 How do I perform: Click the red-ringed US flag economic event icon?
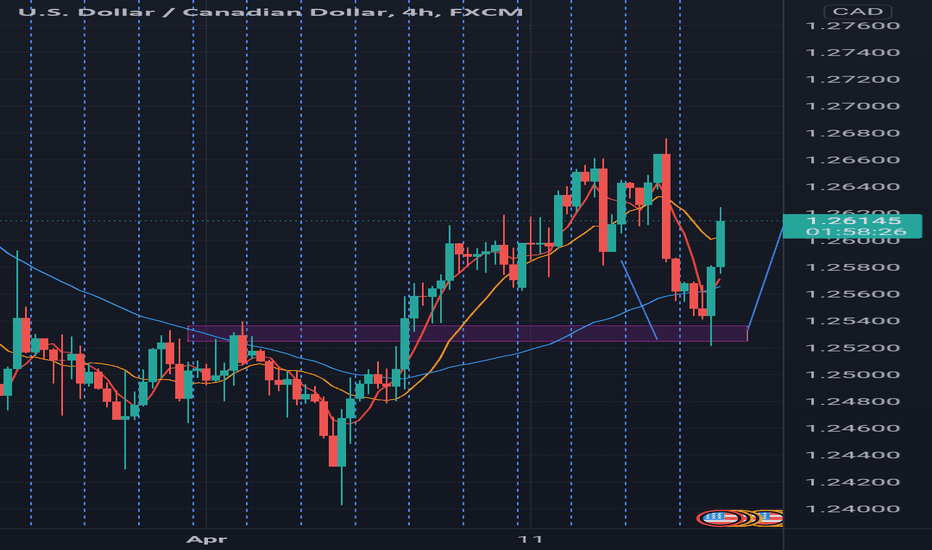click(x=719, y=518)
